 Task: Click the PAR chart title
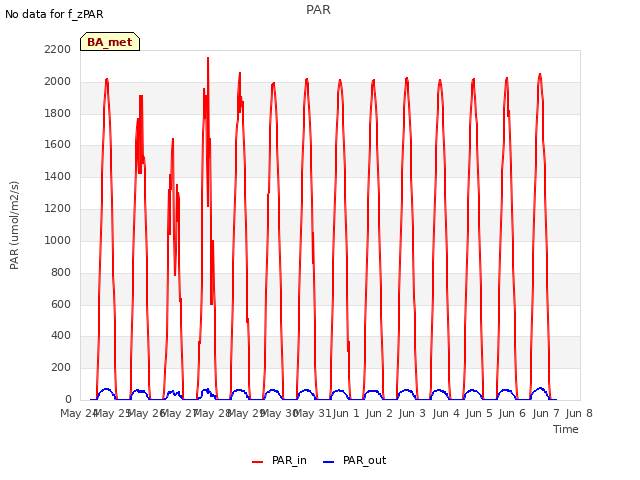pos(318,10)
